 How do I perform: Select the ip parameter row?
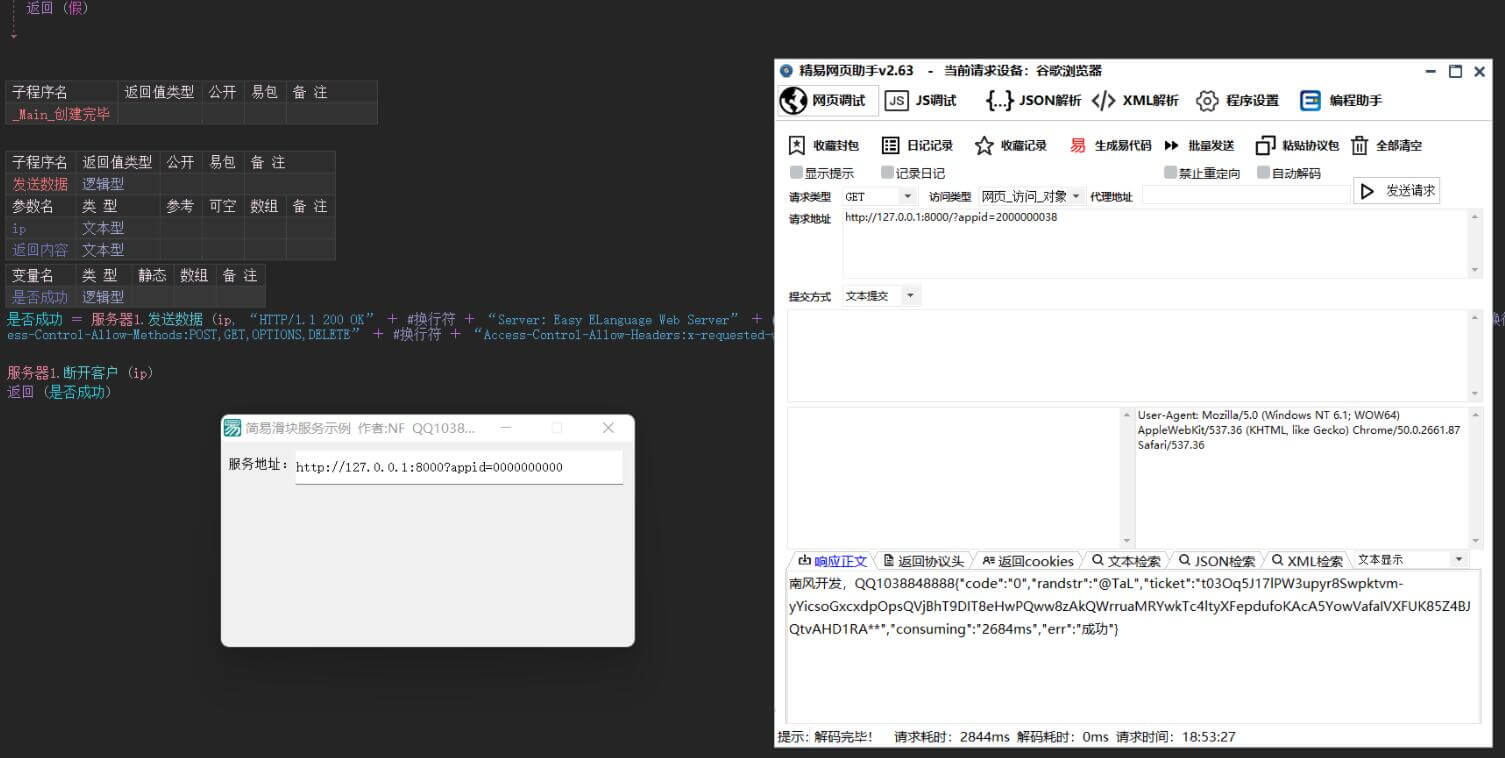[x=168, y=228]
